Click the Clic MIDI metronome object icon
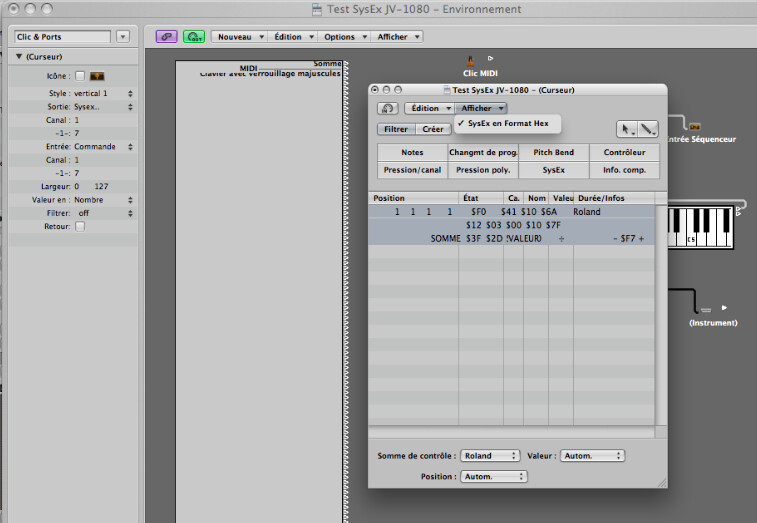The height and width of the screenshot is (523, 757). (x=470, y=61)
